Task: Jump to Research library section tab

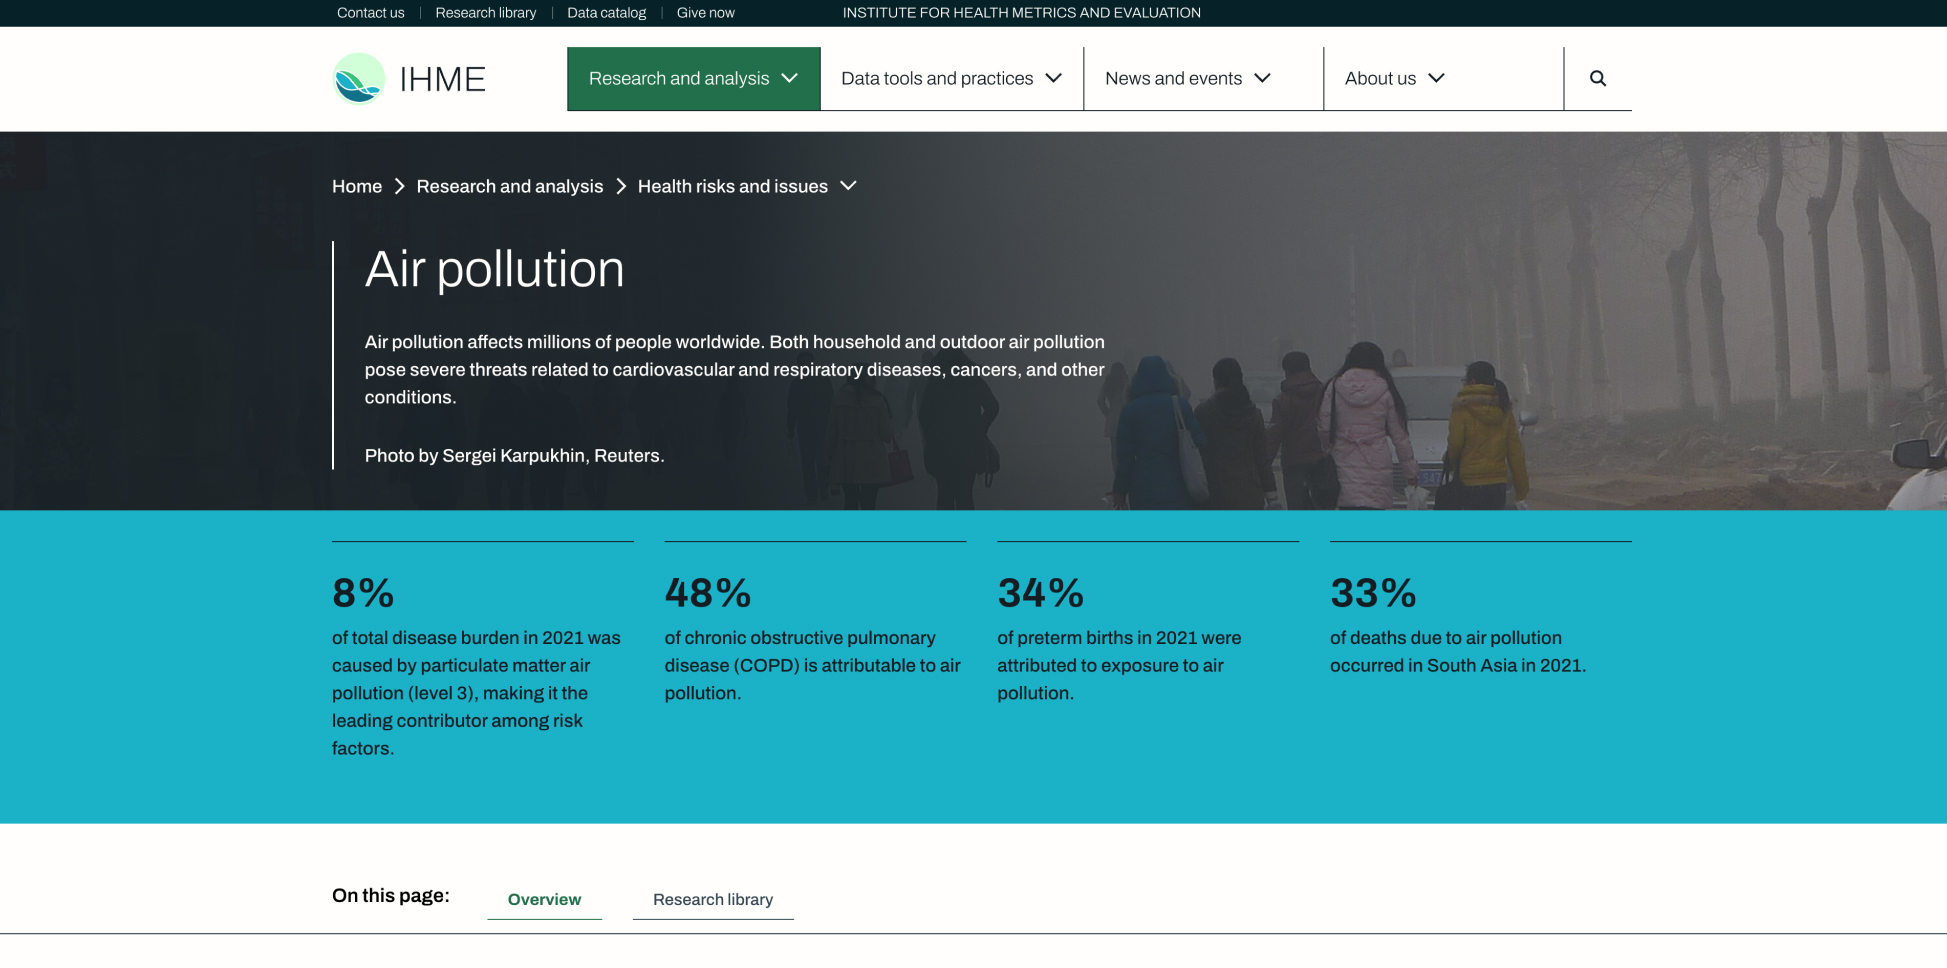Action: (712, 899)
